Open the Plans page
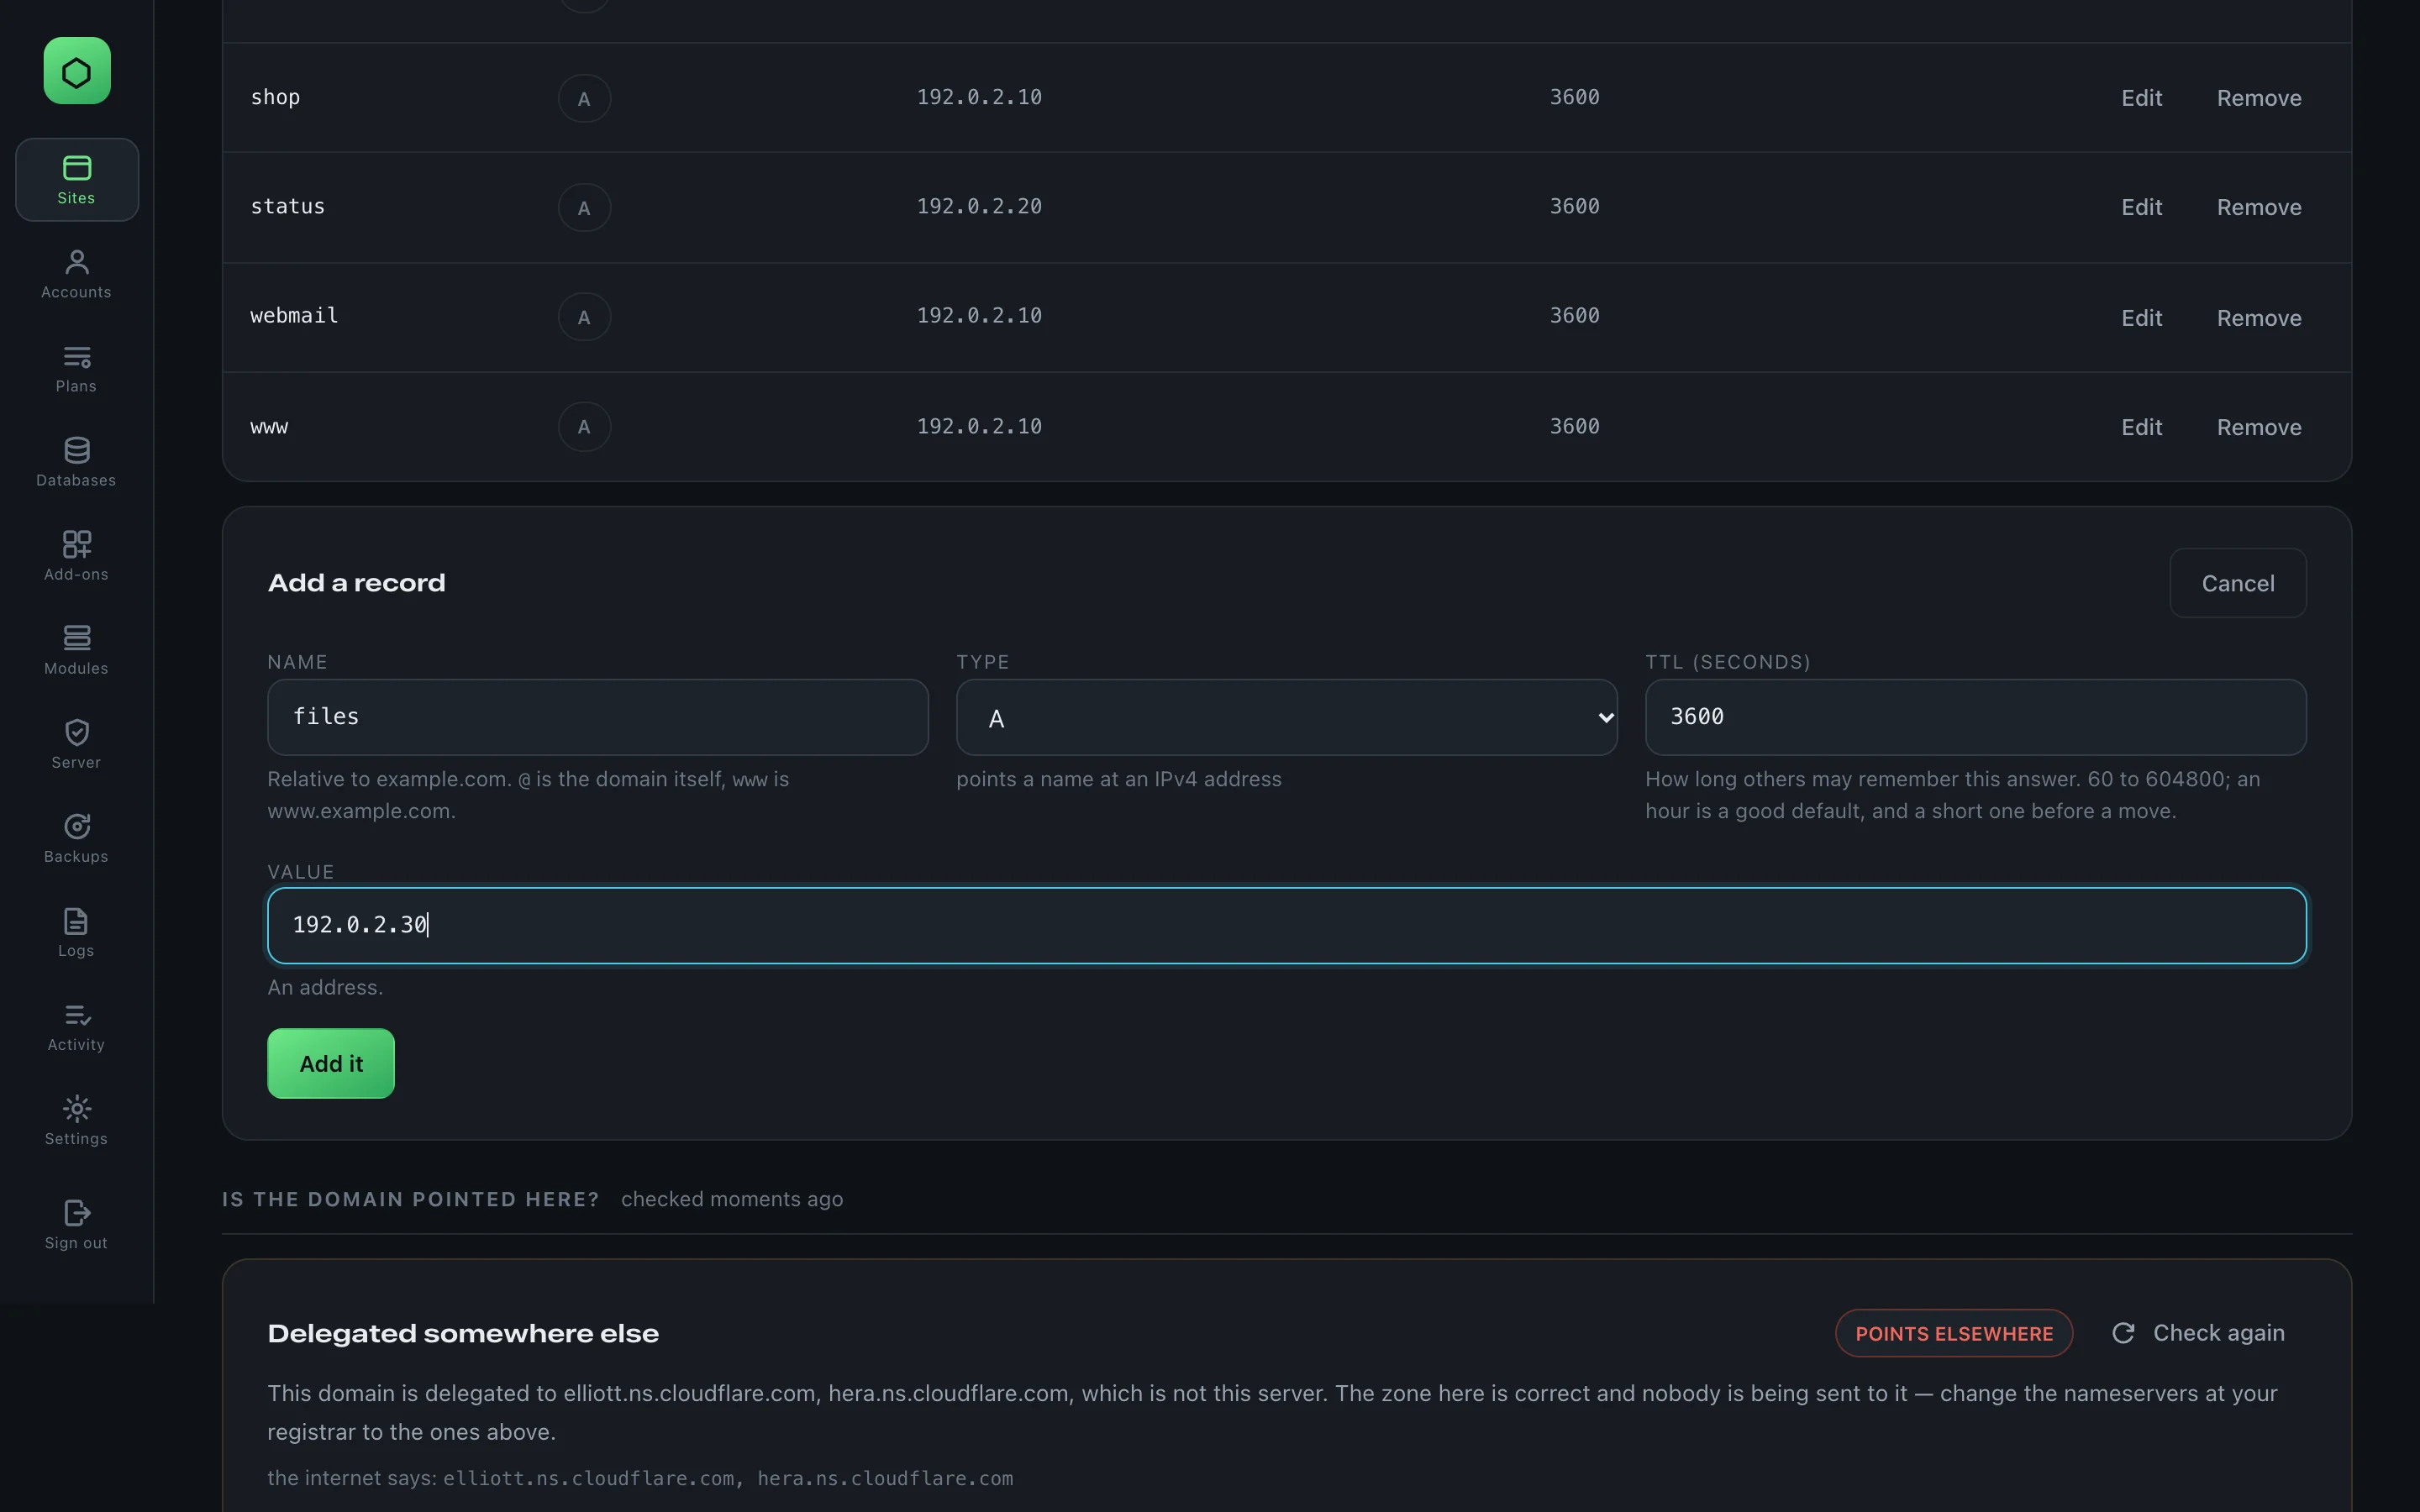Screen dimensions: 2420x1512 click(77, 368)
